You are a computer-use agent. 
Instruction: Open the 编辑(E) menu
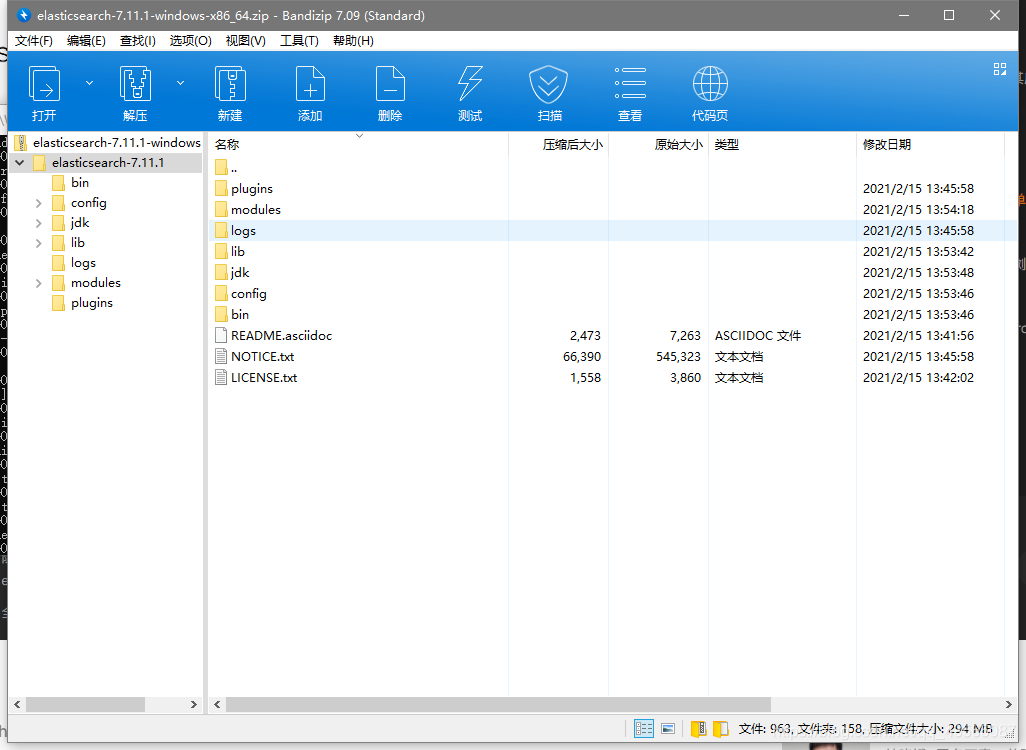click(x=86, y=41)
